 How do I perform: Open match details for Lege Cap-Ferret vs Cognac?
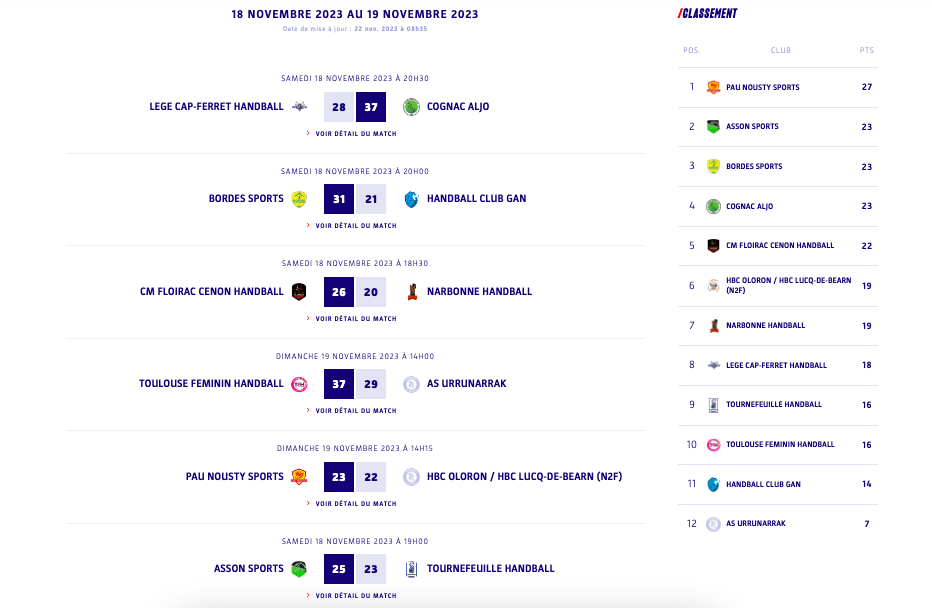(x=355, y=133)
